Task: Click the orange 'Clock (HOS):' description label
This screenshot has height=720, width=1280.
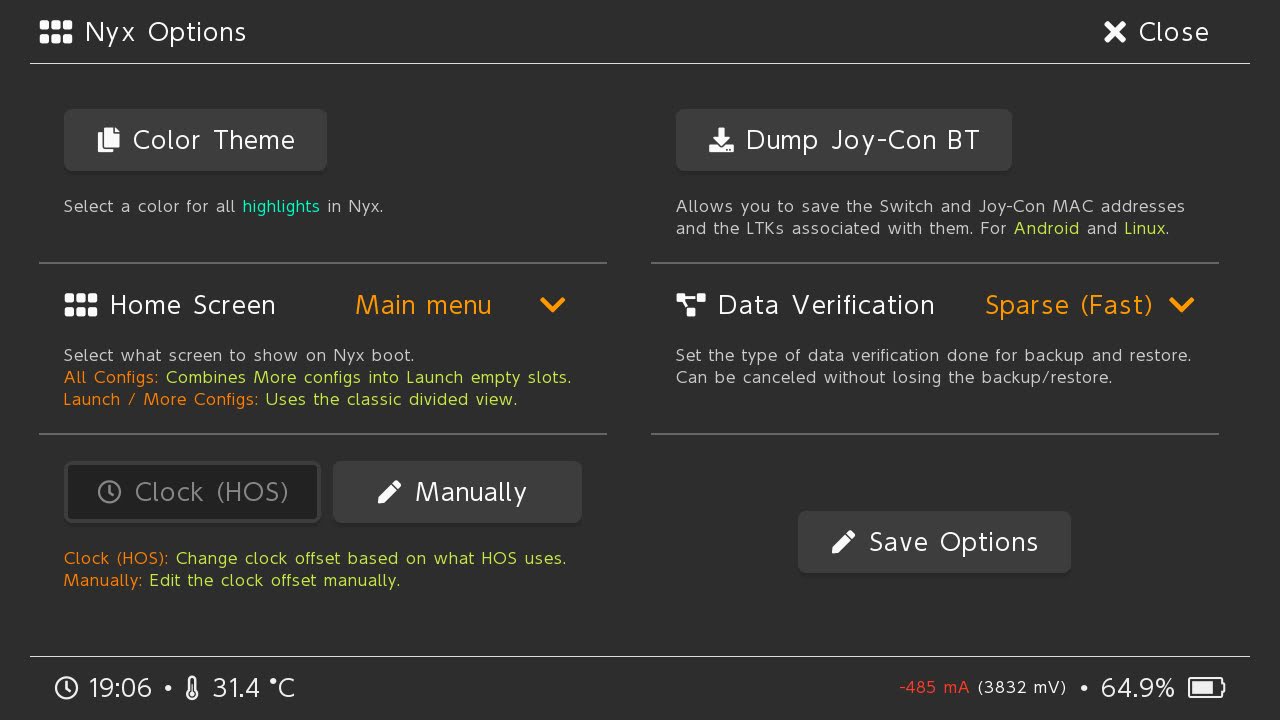Action: pyautogui.click(x=116, y=559)
